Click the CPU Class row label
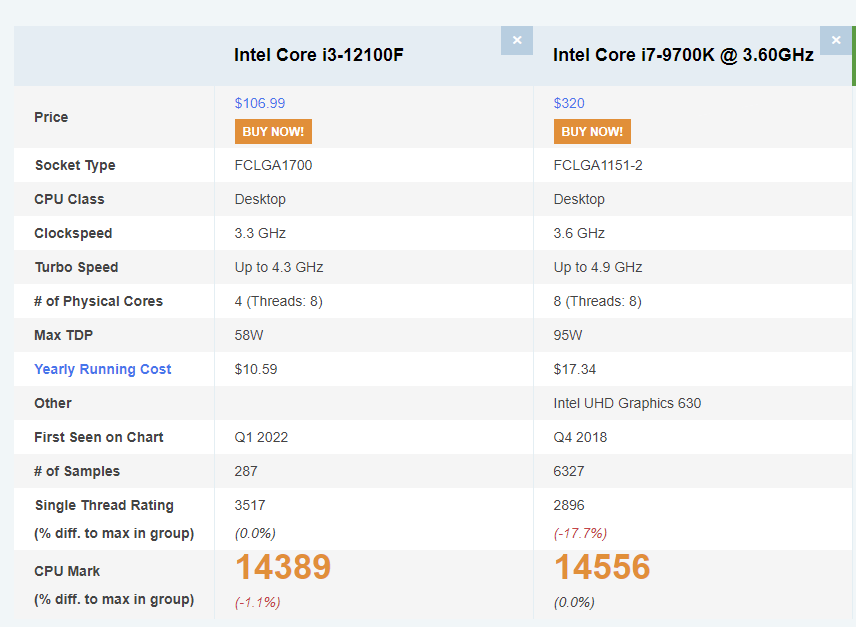 coord(69,199)
